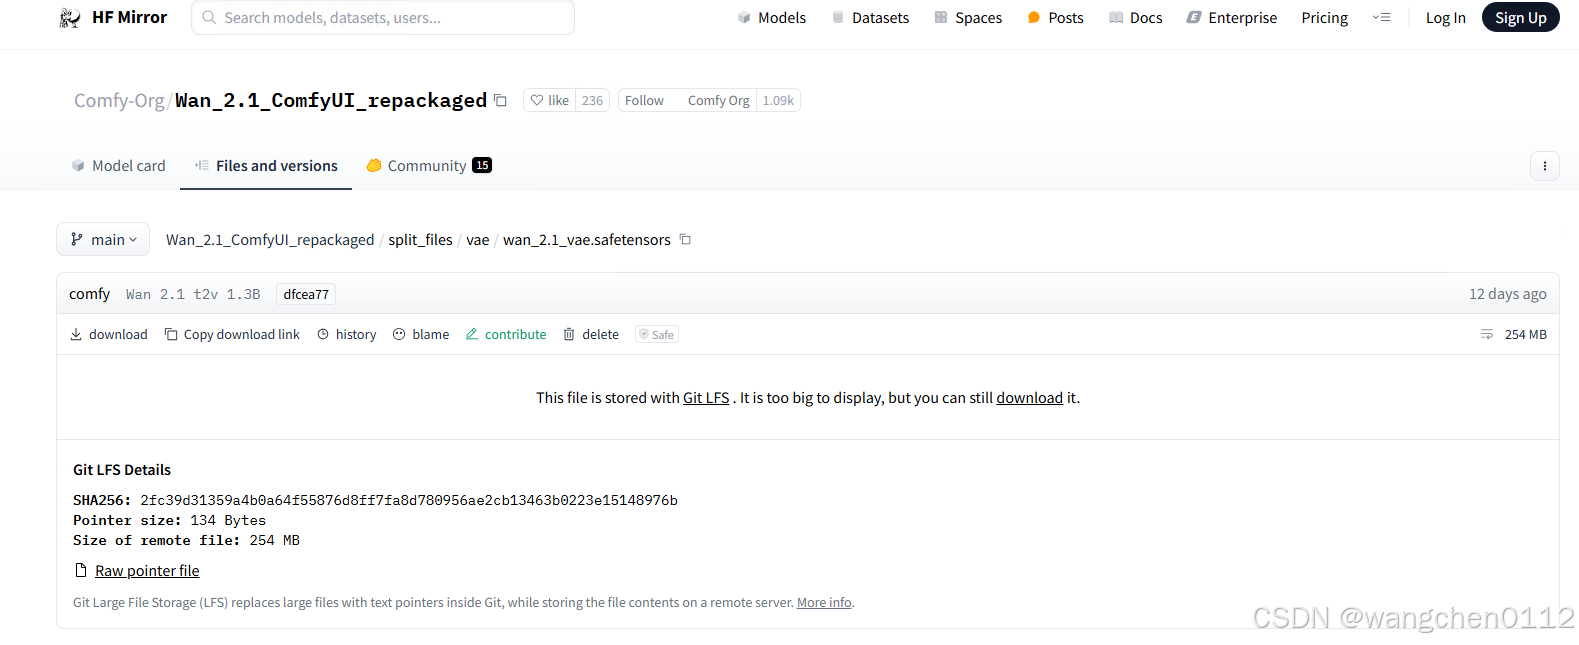Open comfy author profile
Image resolution: width=1579 pixels, height=645 pixels.
tap(89, 294)
